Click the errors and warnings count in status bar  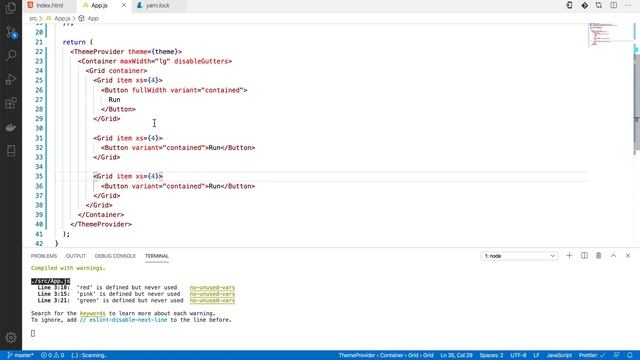click(52, 355)
